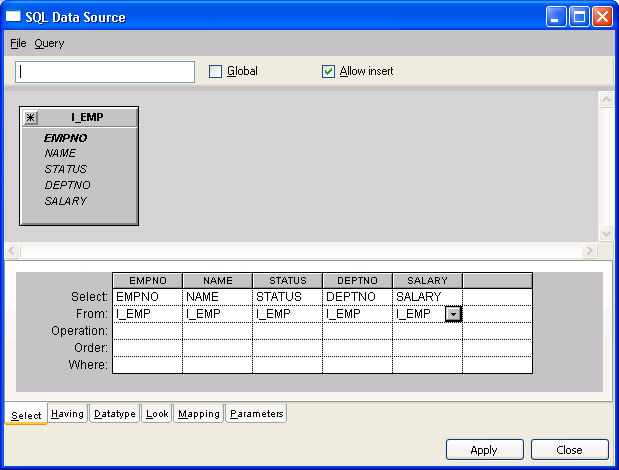This screenshot has width=619, height=470.
Task: Open the From dropdown in SALARY column
Action: coord(454,314)
